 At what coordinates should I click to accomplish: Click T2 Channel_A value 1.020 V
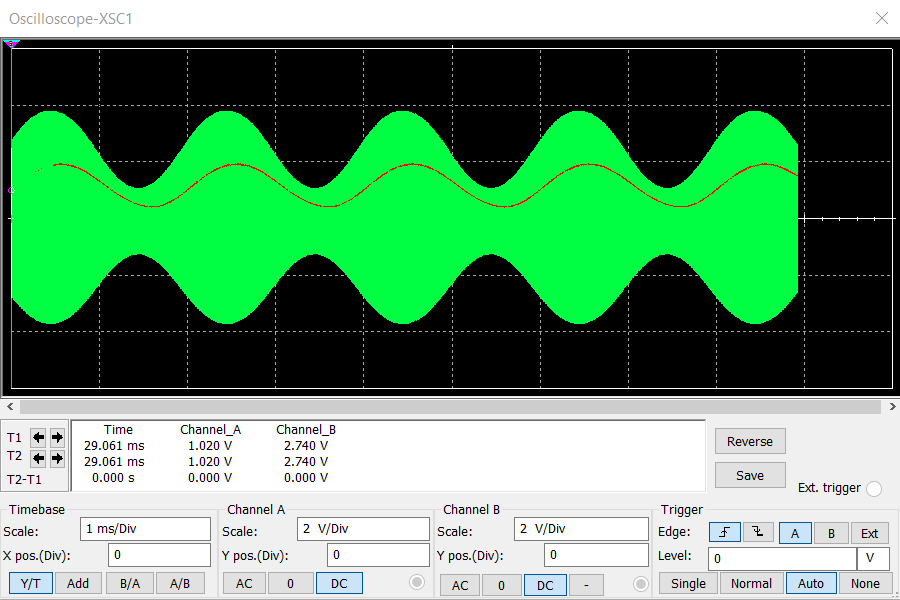point(210,462)
